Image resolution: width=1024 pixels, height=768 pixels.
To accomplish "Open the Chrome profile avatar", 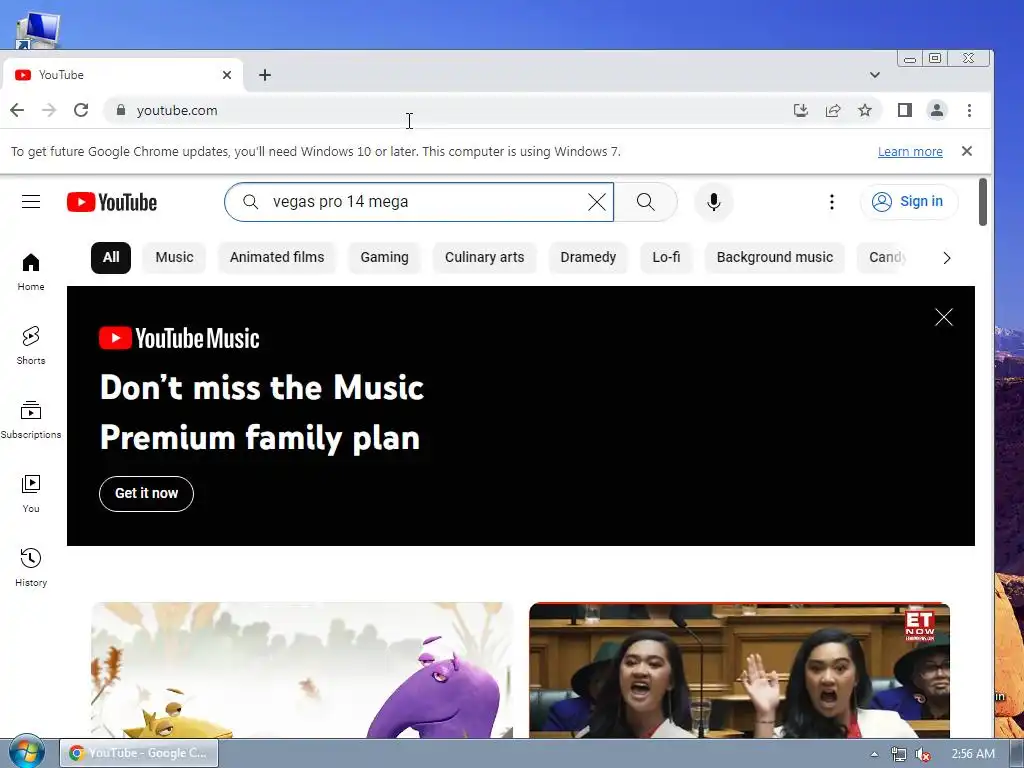I will [936, 110].
